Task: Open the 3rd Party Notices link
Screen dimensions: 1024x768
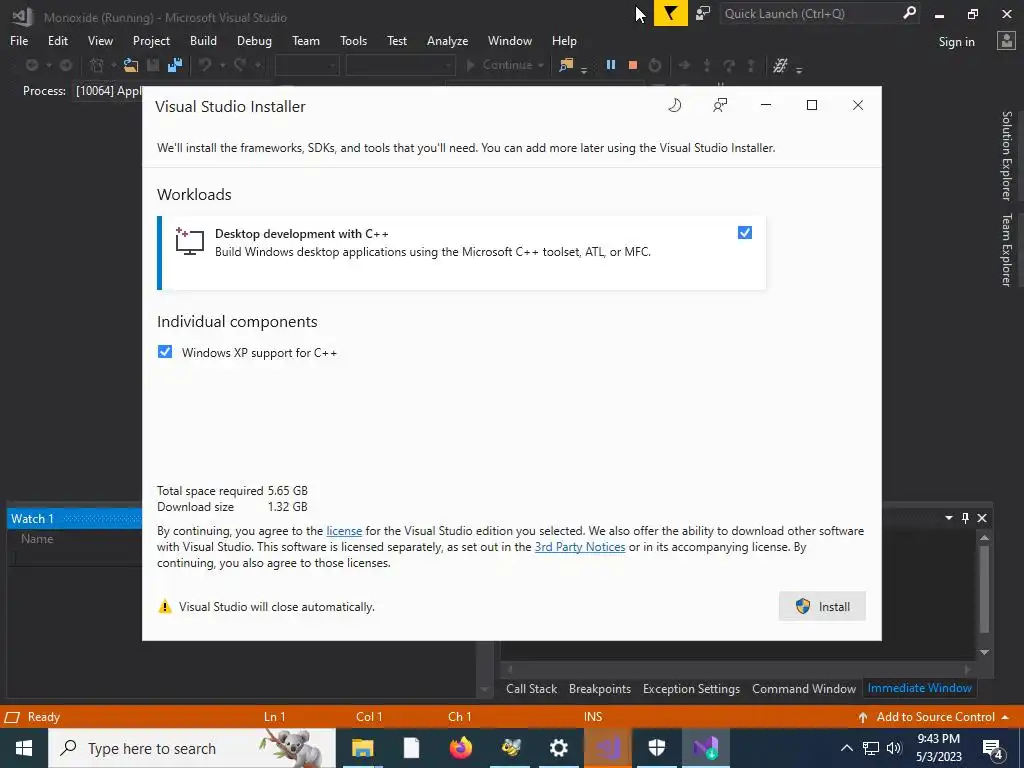Action: point(580,547)
